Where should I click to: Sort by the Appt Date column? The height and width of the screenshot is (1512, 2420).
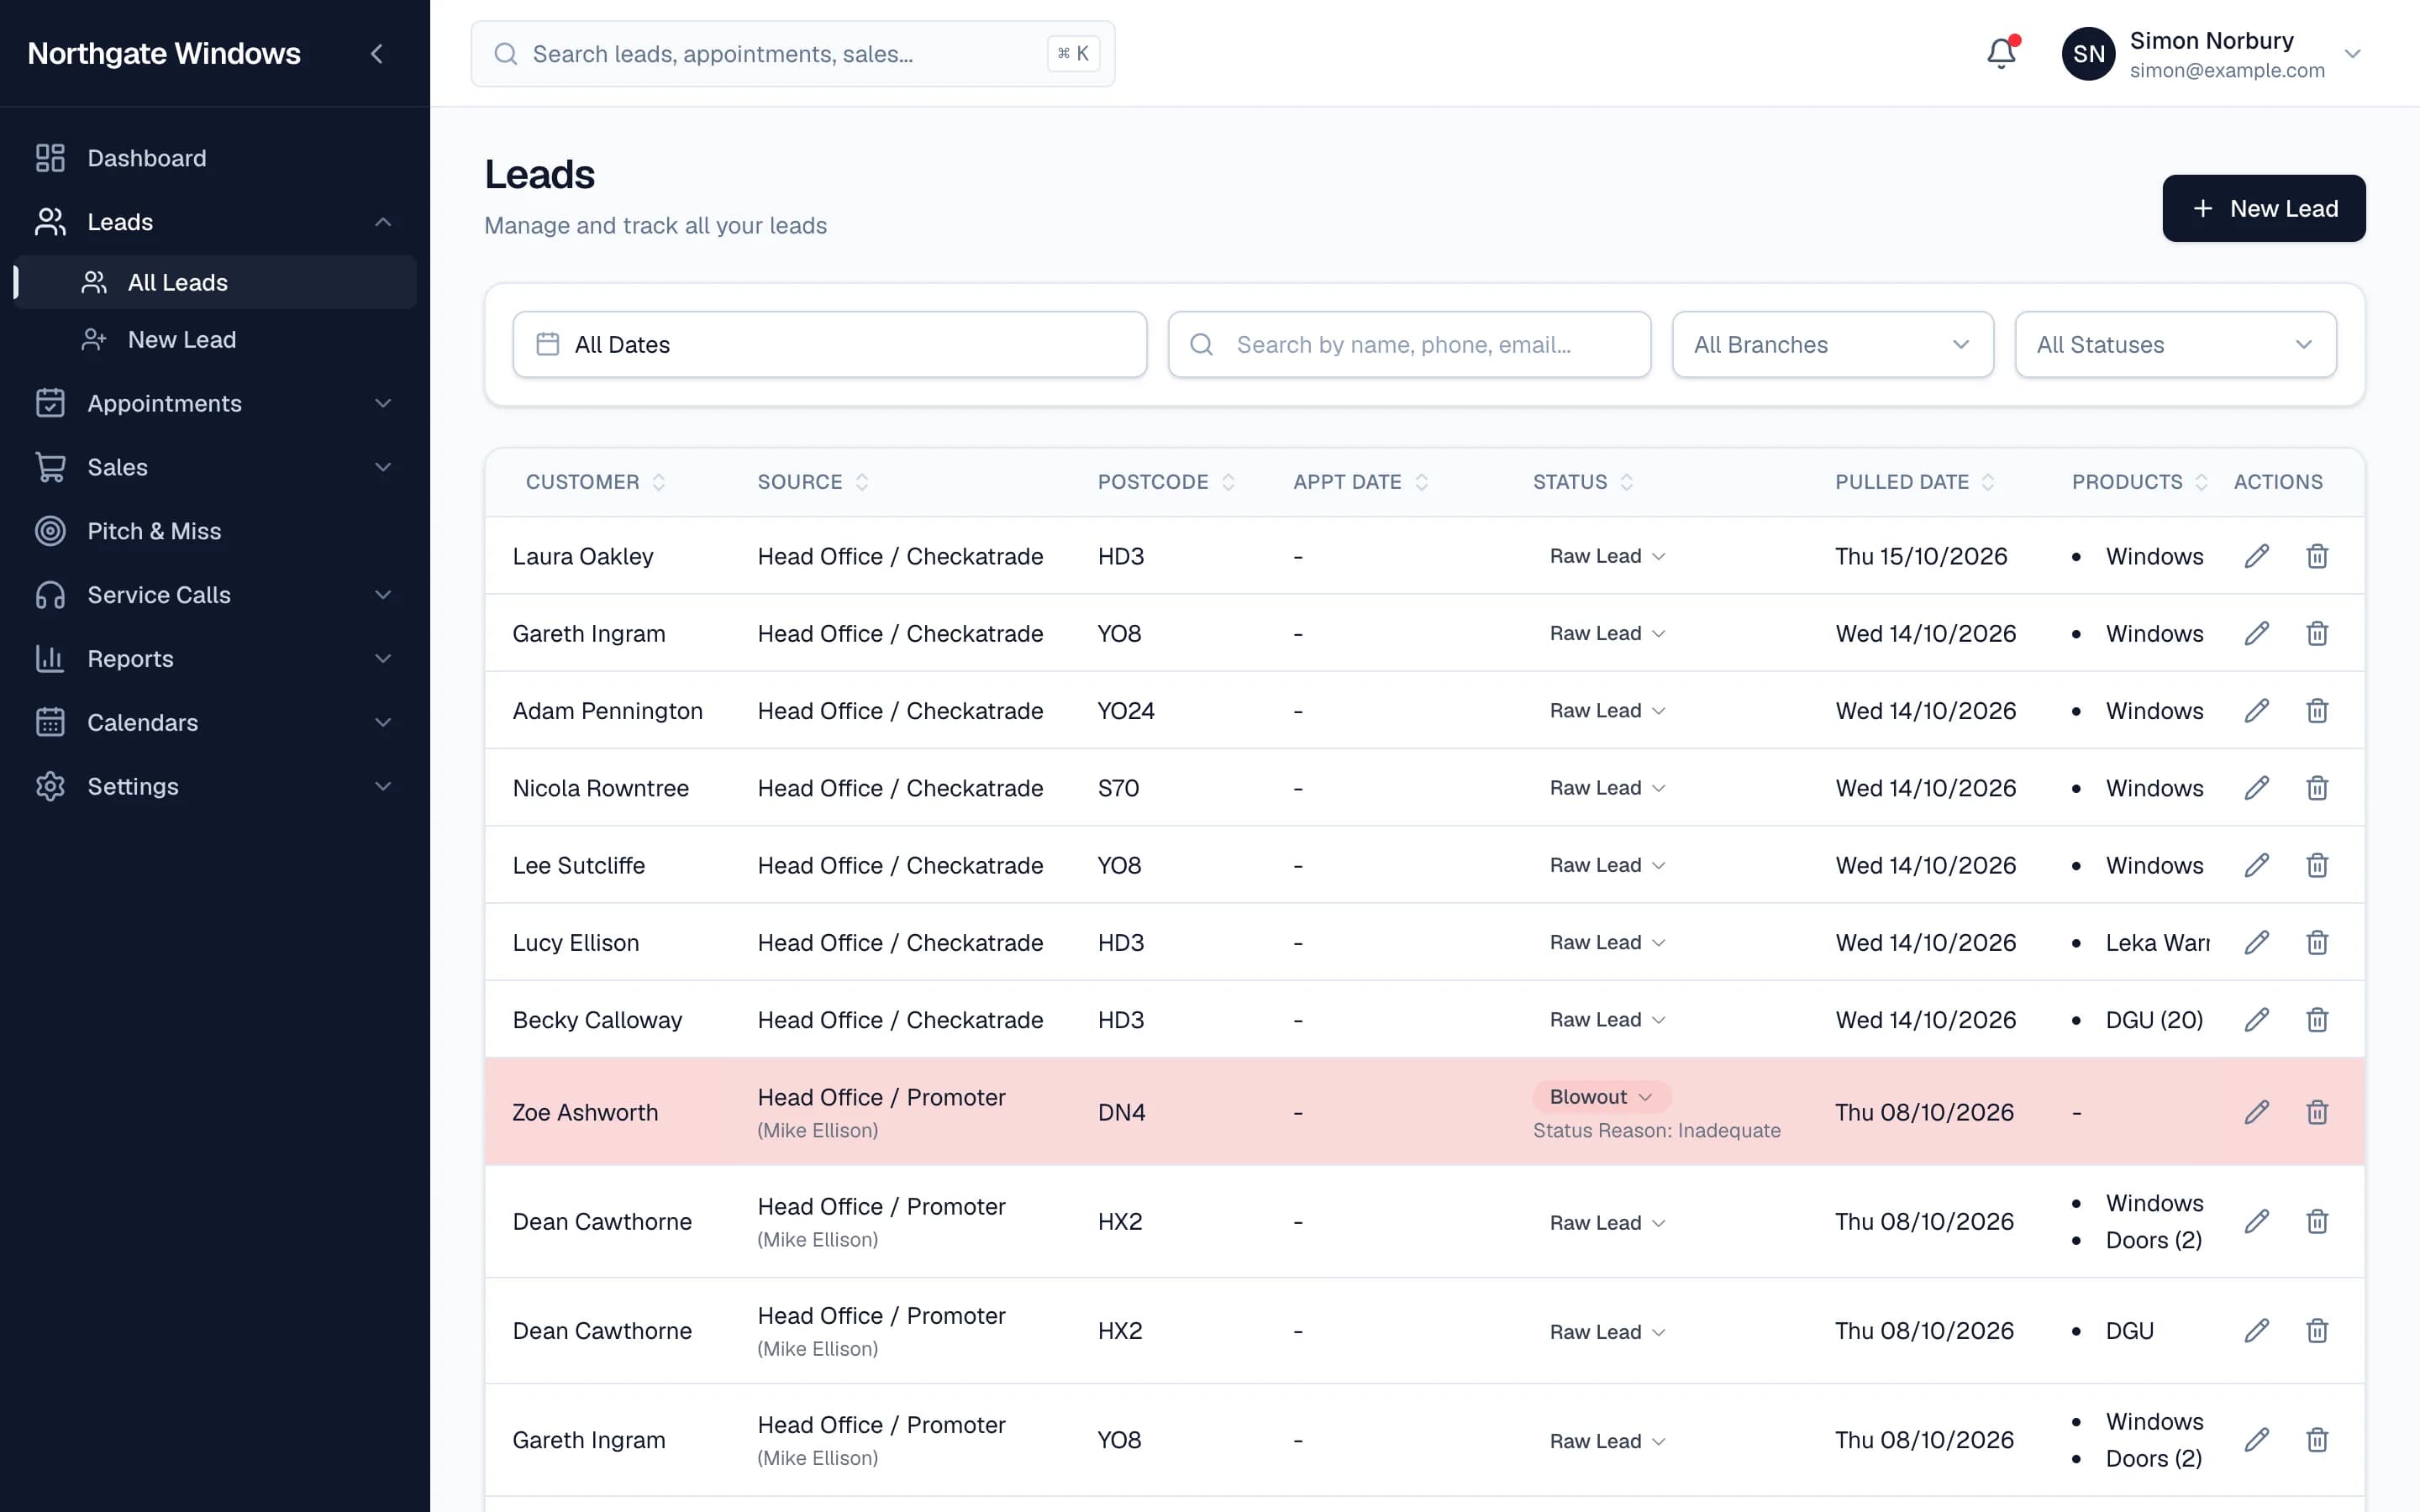coord(1360,482)
